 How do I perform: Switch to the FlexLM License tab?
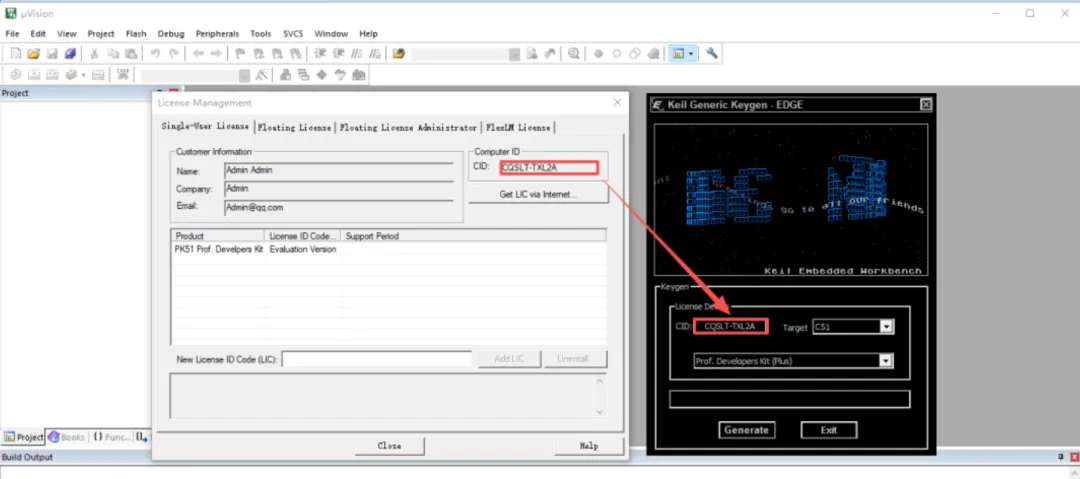tap(518, 128)
